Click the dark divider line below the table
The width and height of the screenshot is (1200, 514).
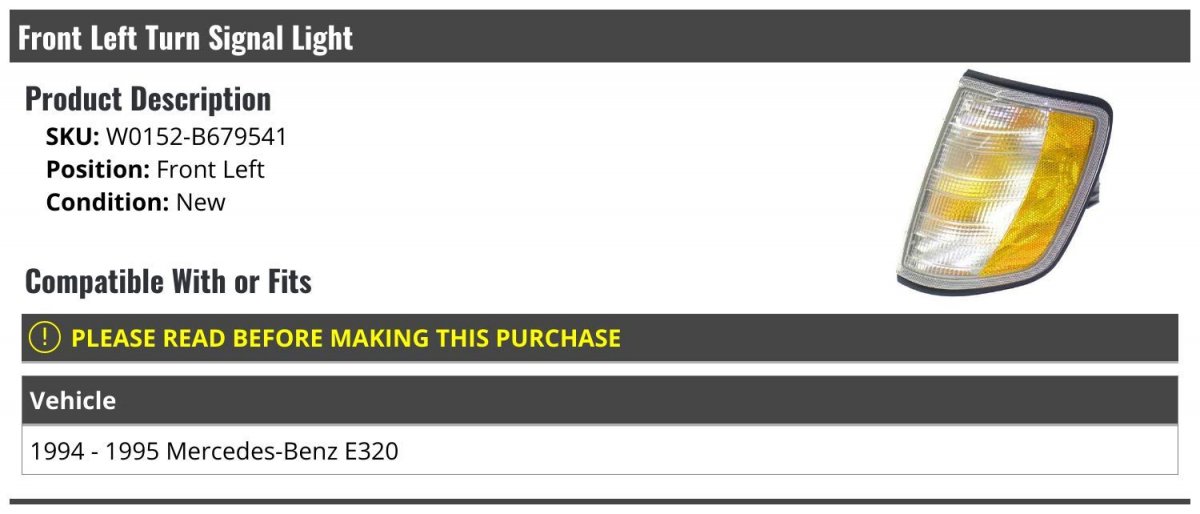pos(600,501)
